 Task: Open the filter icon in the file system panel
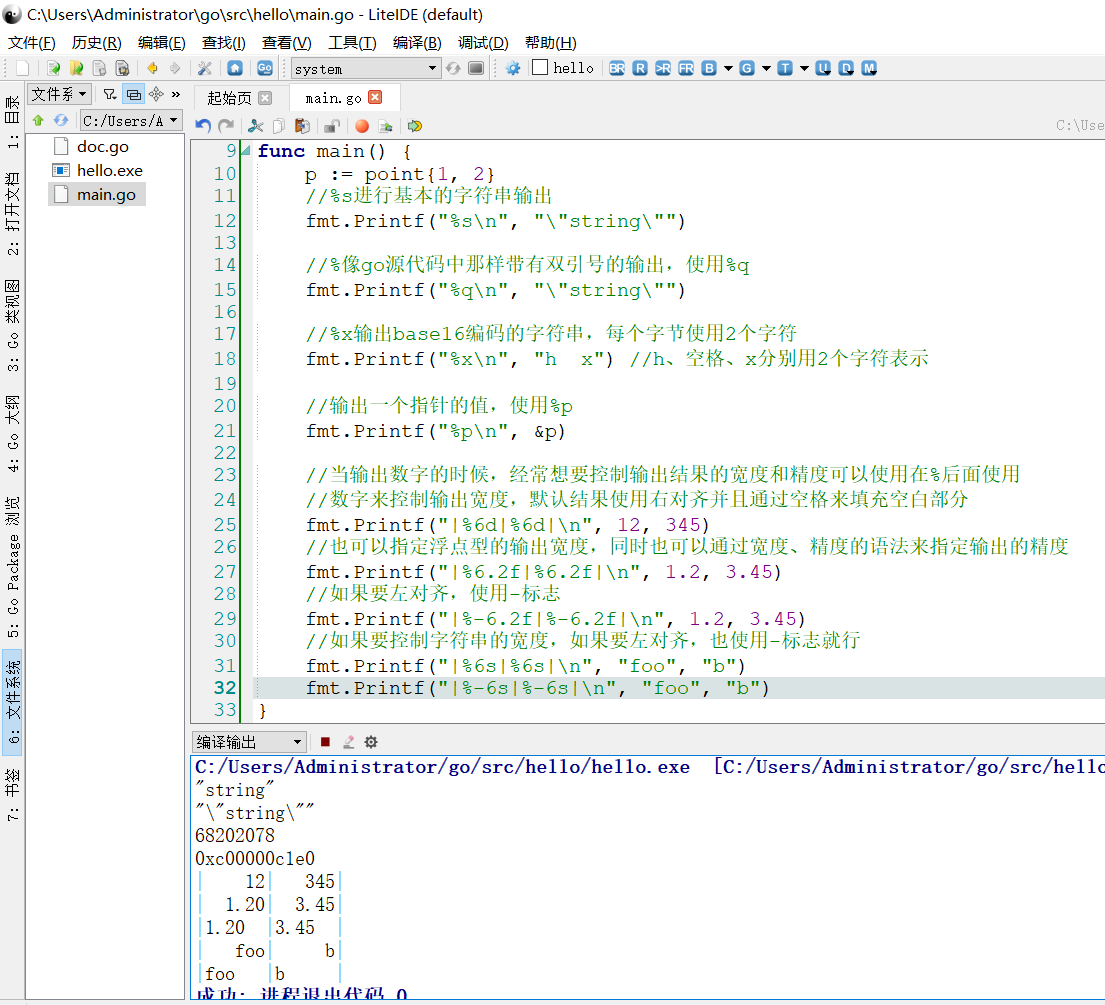pos(109,94)
